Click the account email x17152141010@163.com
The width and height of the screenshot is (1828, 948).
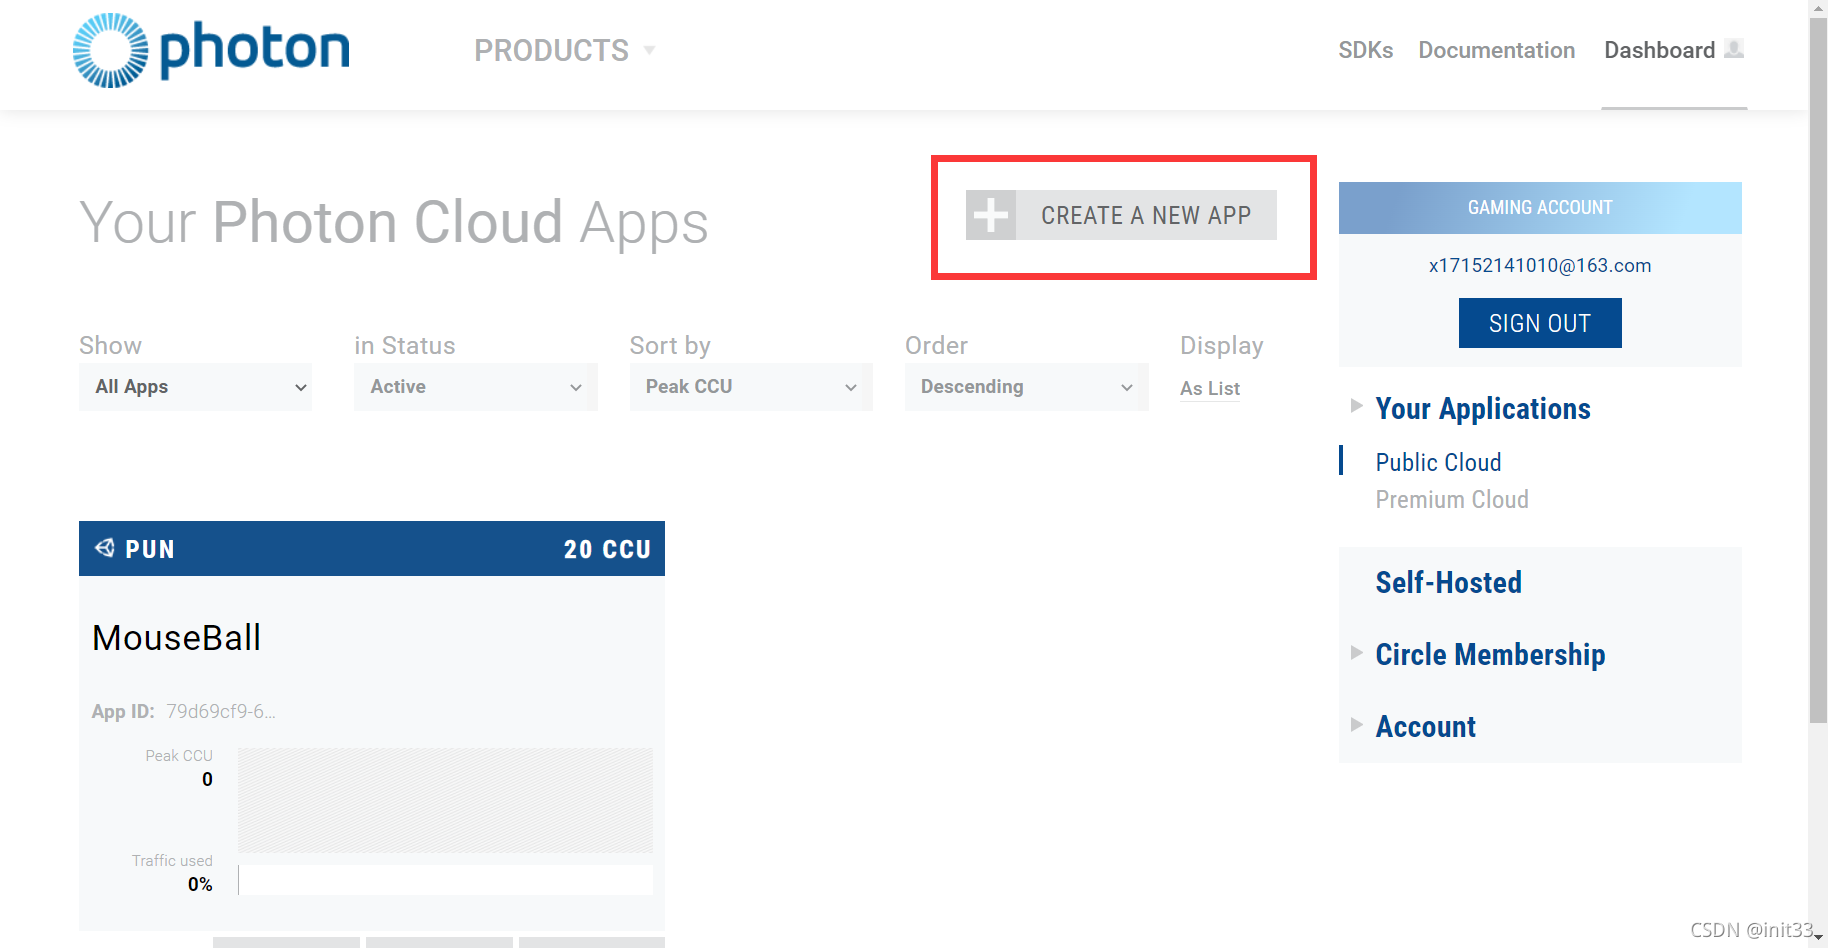tap(1540, 265)
